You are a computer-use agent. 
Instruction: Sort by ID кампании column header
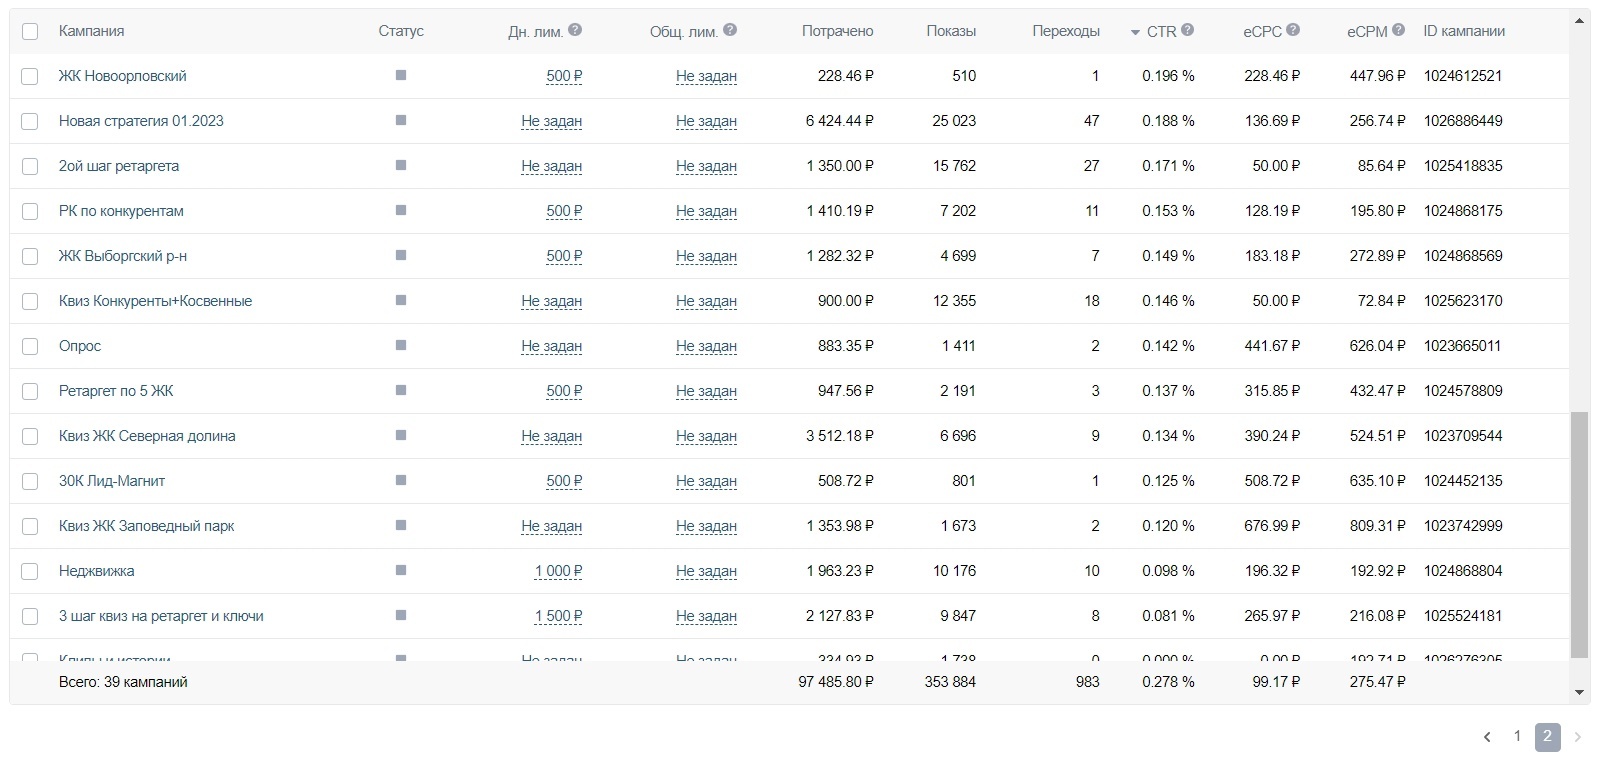[1464, 31]
